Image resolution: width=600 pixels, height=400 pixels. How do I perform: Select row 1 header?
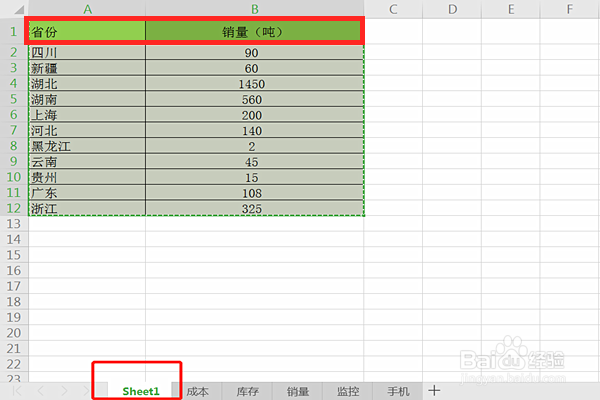(14, 31)
